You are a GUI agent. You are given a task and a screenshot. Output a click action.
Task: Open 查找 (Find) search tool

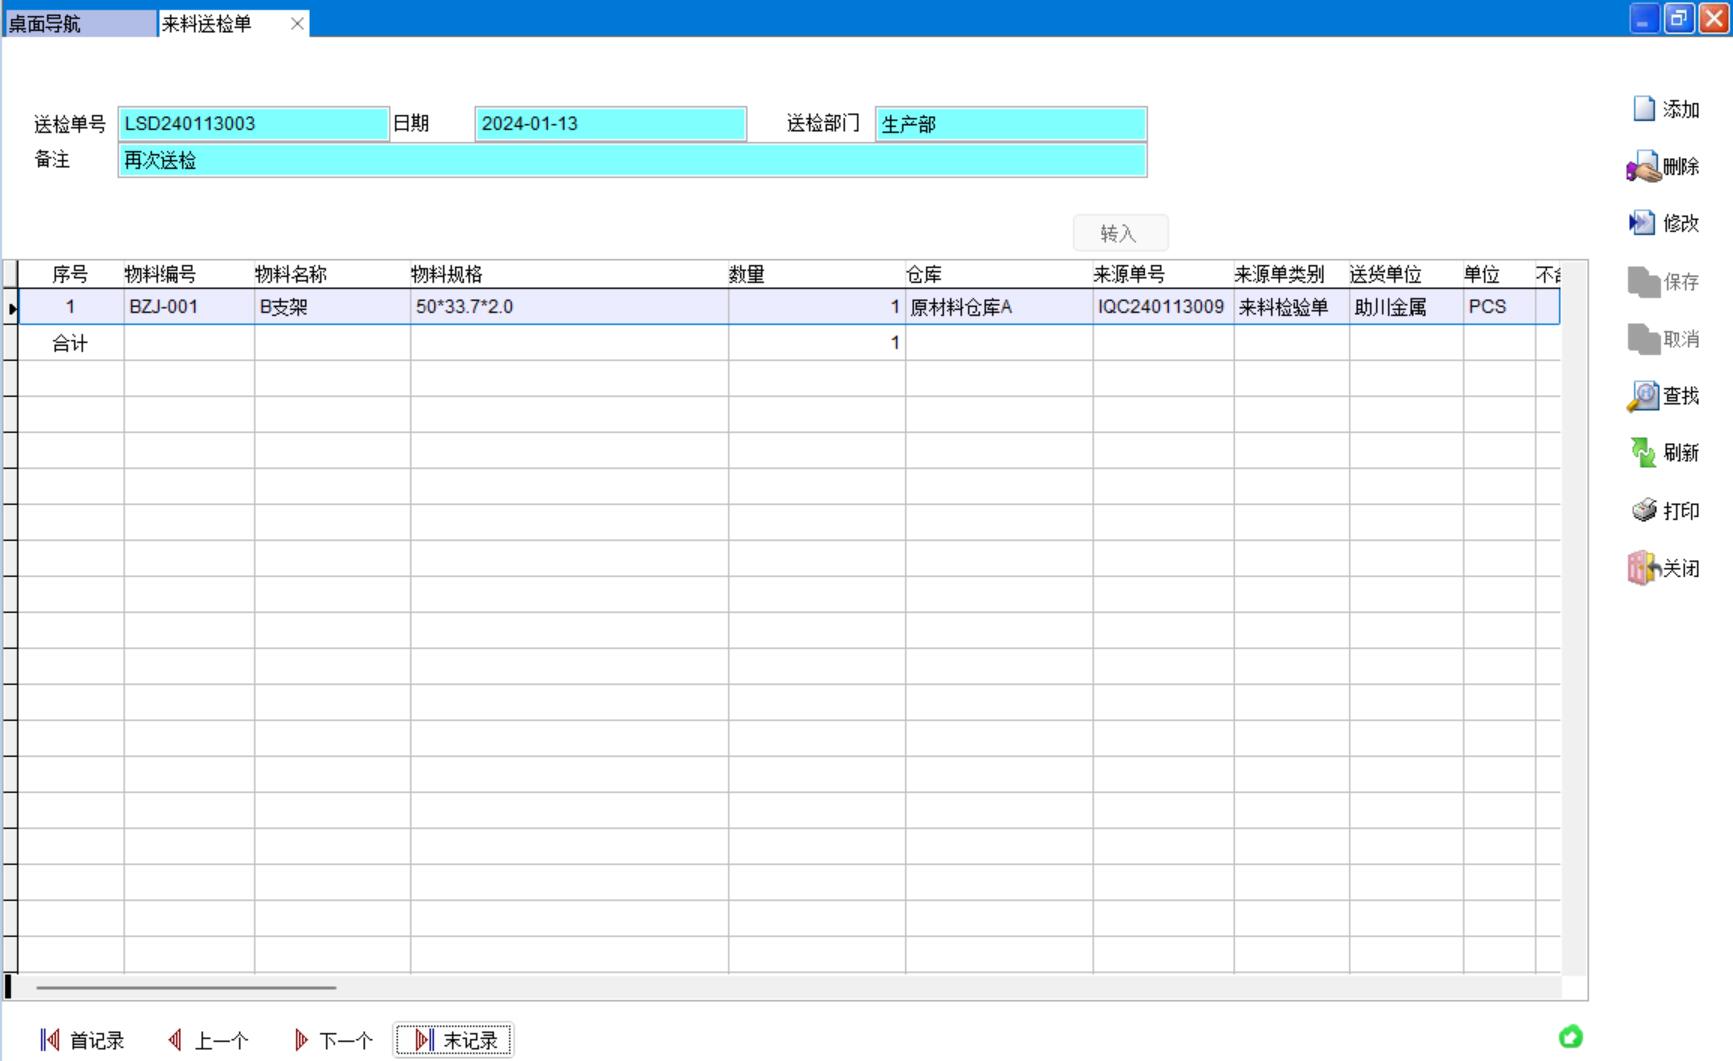coord(1643,397)
